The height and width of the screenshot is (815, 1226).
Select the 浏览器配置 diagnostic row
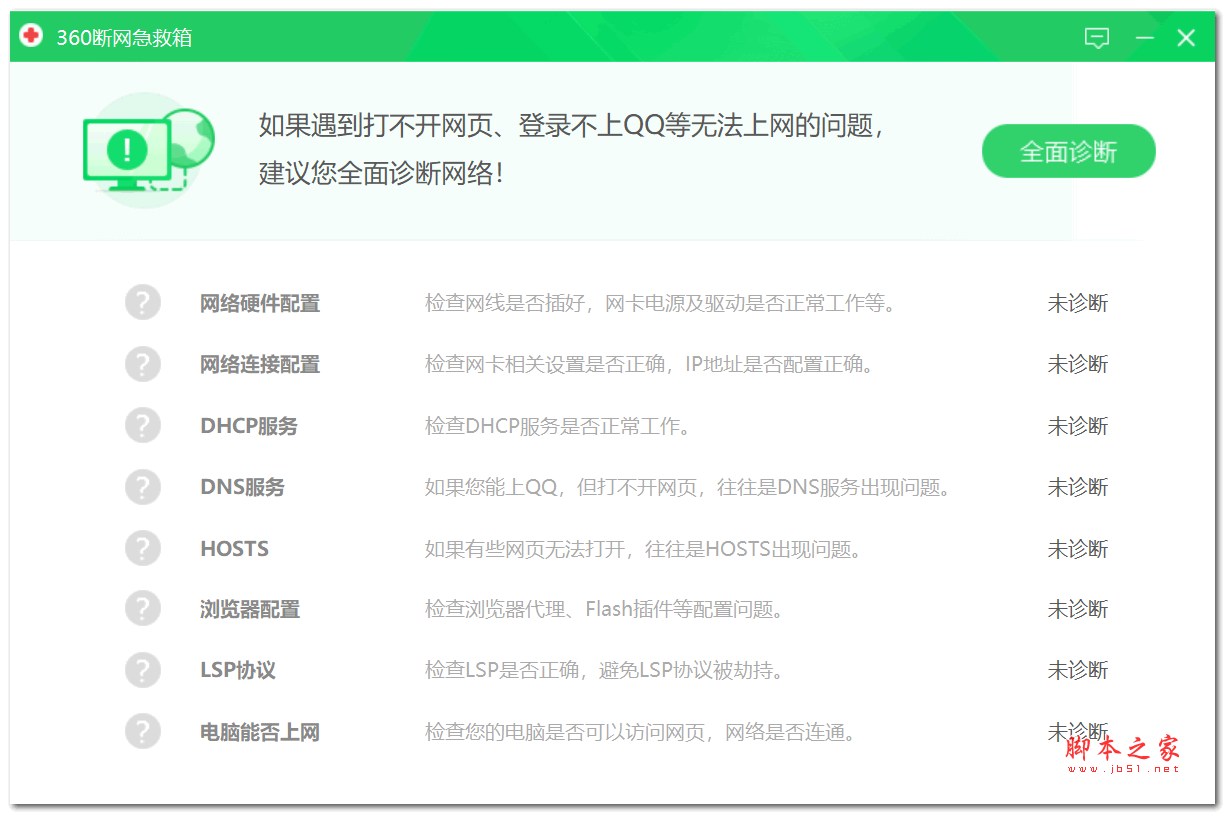[249, 609]
